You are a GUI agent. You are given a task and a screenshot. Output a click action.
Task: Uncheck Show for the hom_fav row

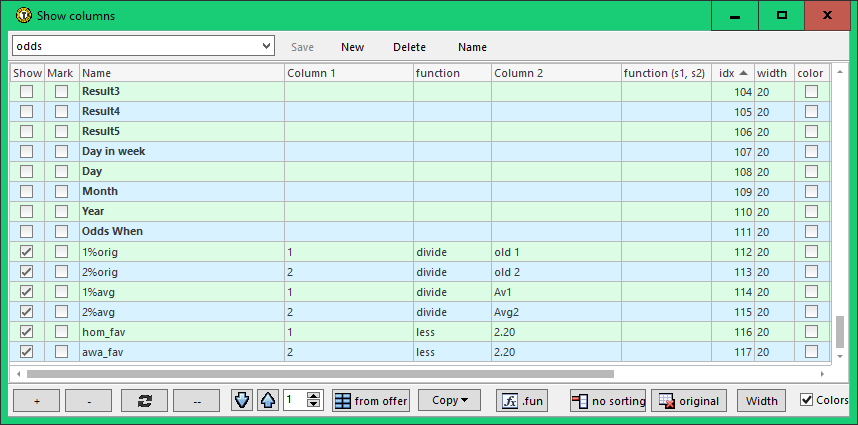pos(27,332)
